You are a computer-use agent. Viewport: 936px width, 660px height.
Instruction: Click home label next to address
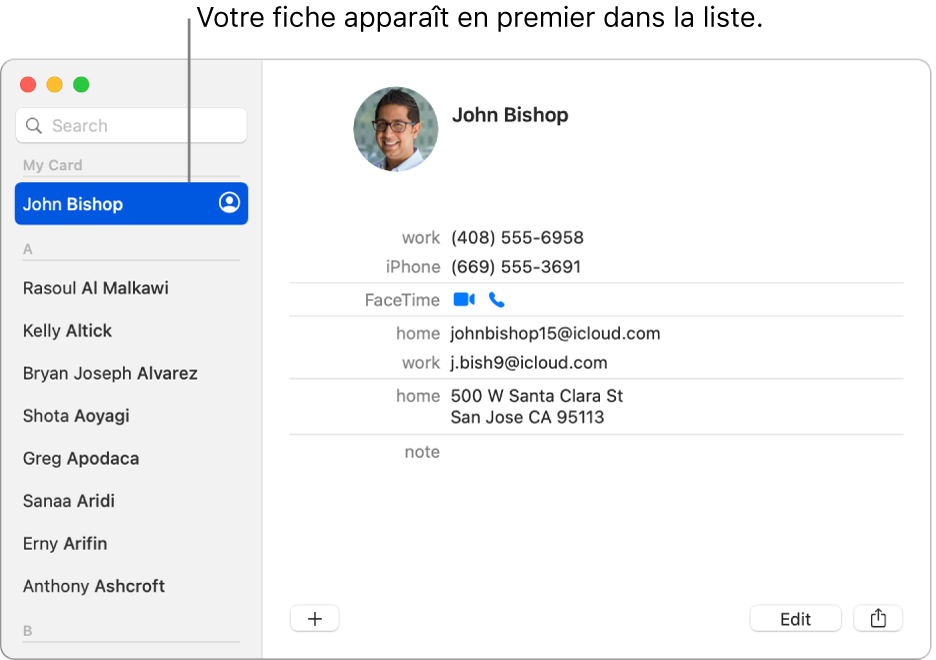pyautogui.click(x=418, y=396)
